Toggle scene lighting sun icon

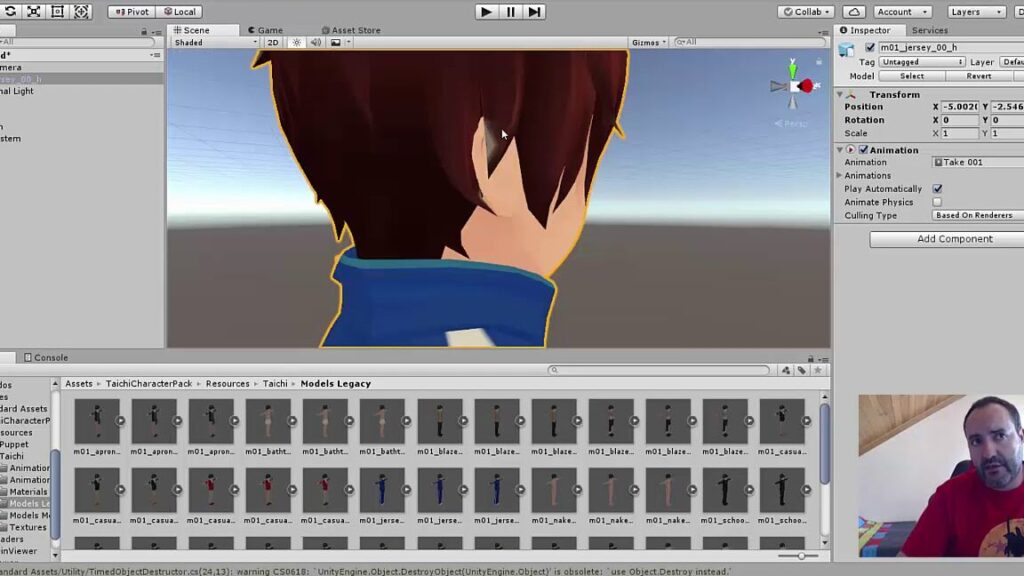tap(296, 42)
